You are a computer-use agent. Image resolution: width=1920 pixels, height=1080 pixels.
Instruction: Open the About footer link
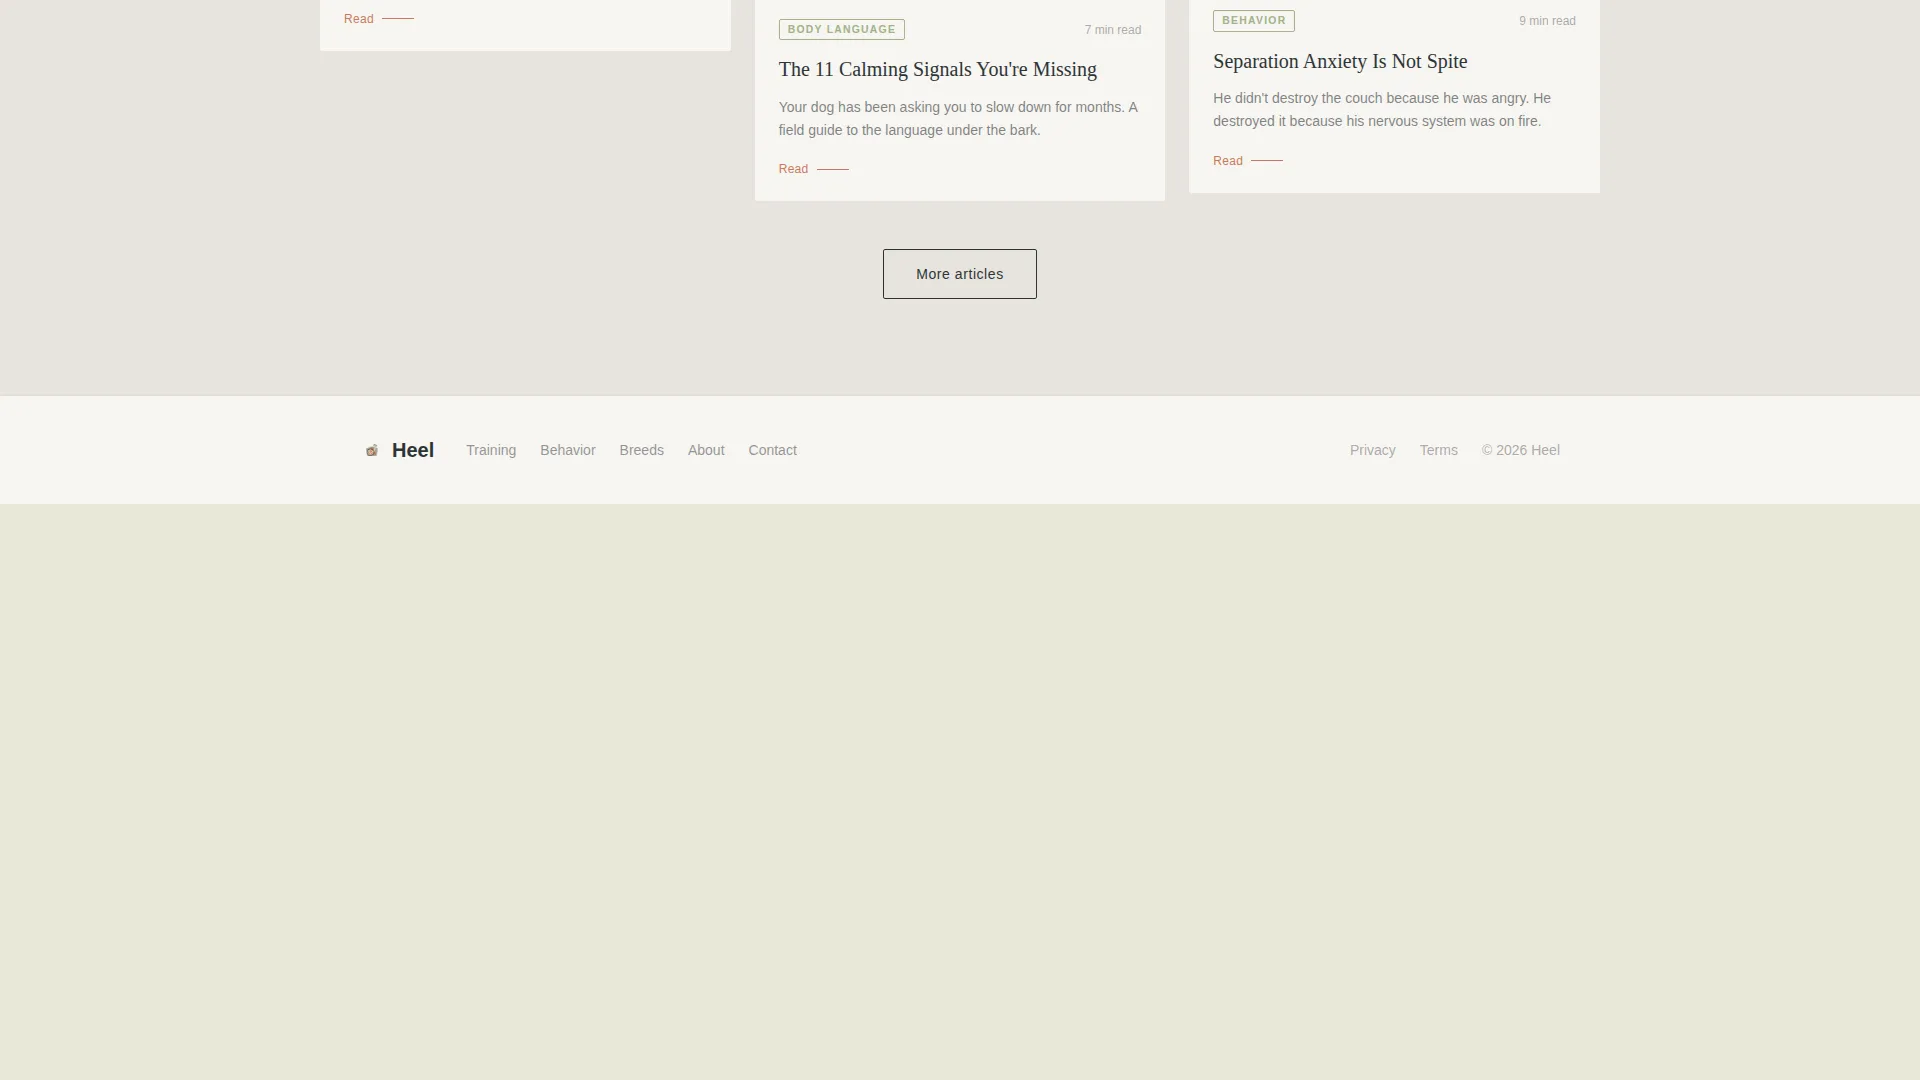[x=706, y=450]
